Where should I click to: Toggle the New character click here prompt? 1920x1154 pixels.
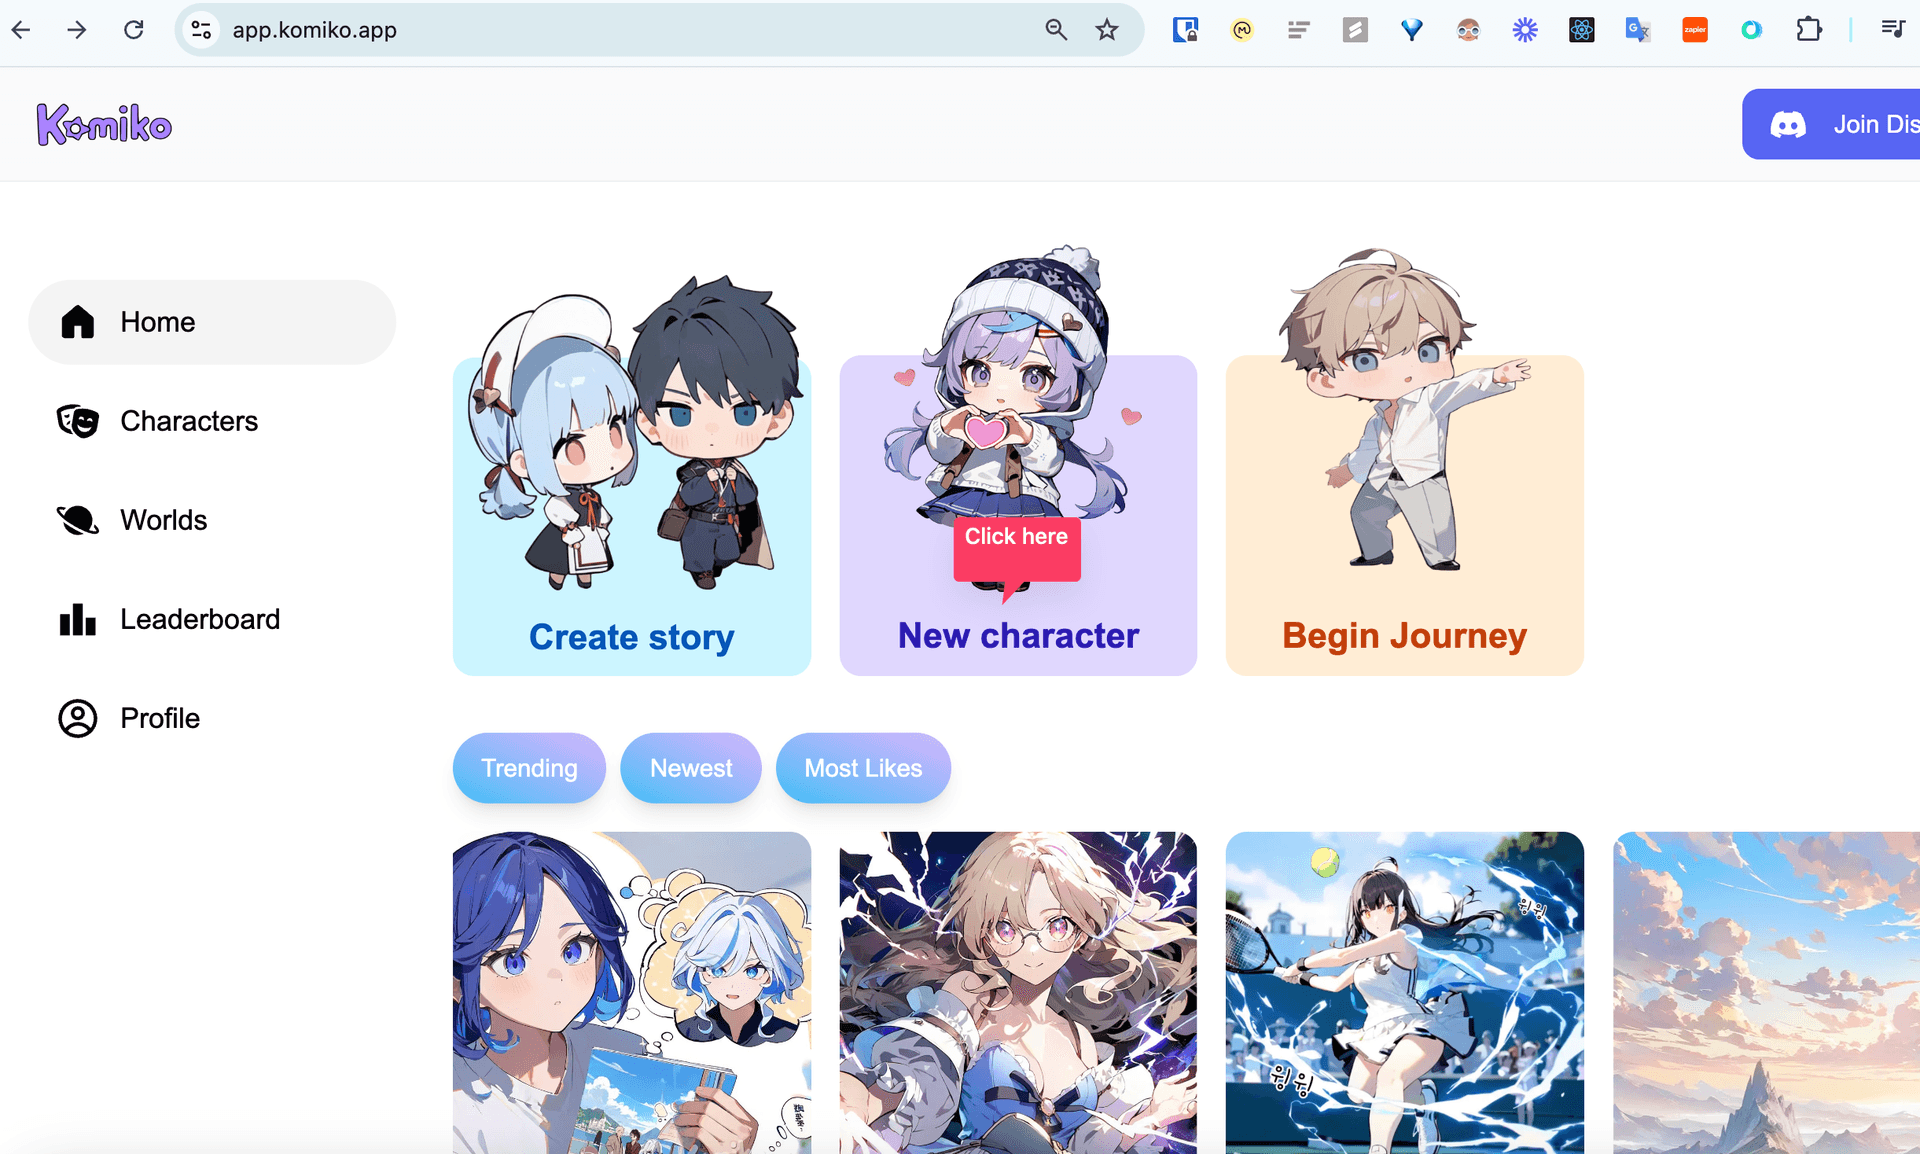pyautogui.click(x=1016, y=537)
